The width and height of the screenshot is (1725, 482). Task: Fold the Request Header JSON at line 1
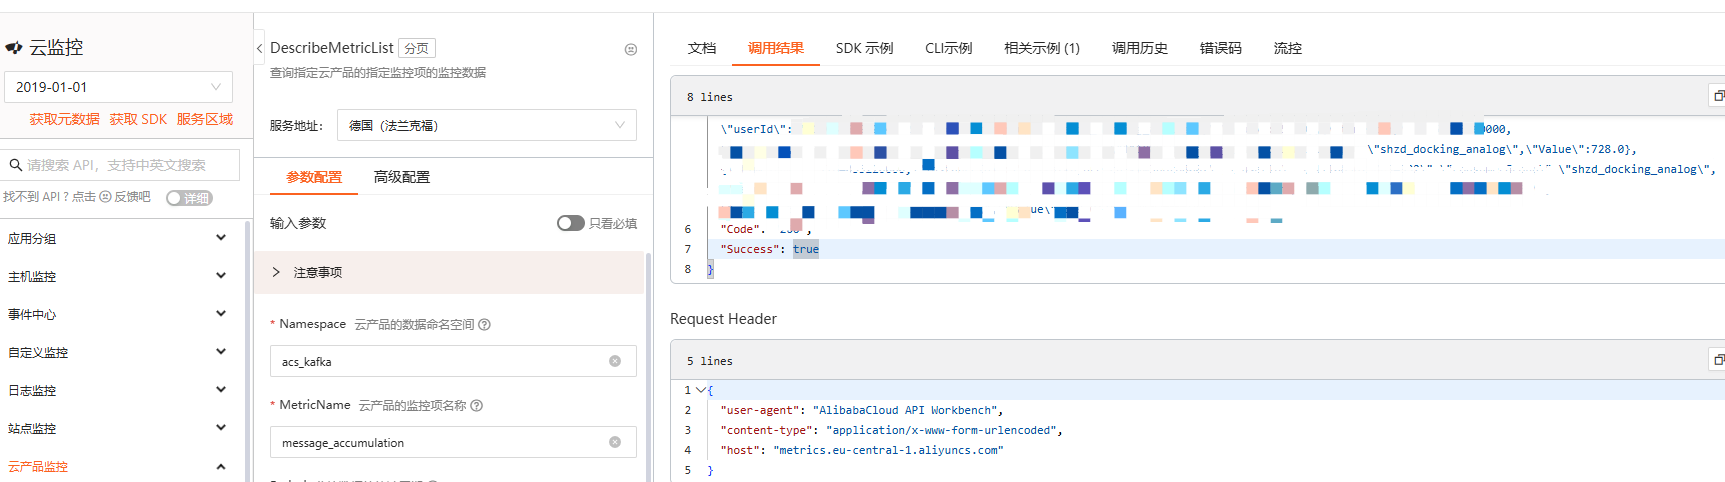click(x=701, y=390)
